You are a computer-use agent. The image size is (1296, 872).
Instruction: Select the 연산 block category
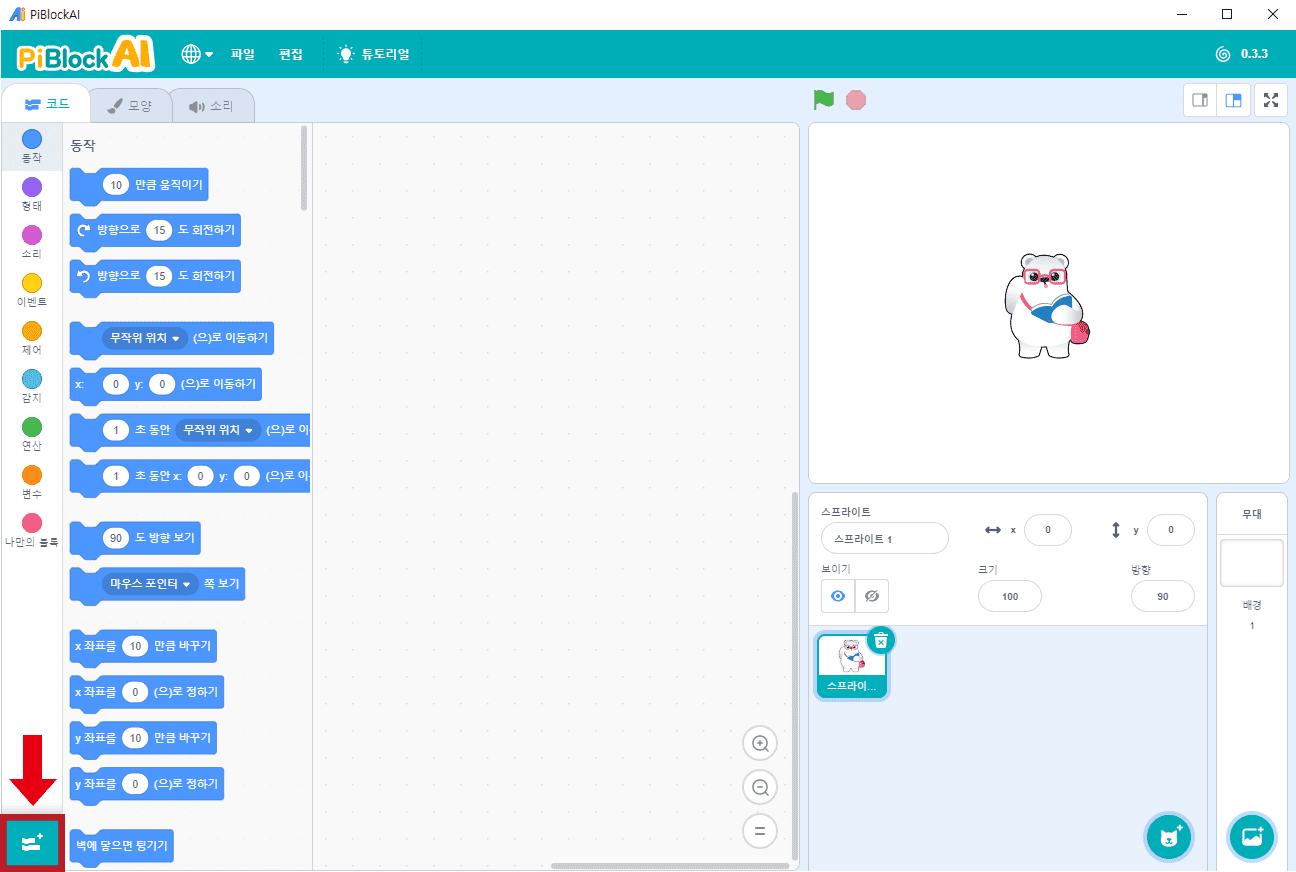click(x=32, y=434)
